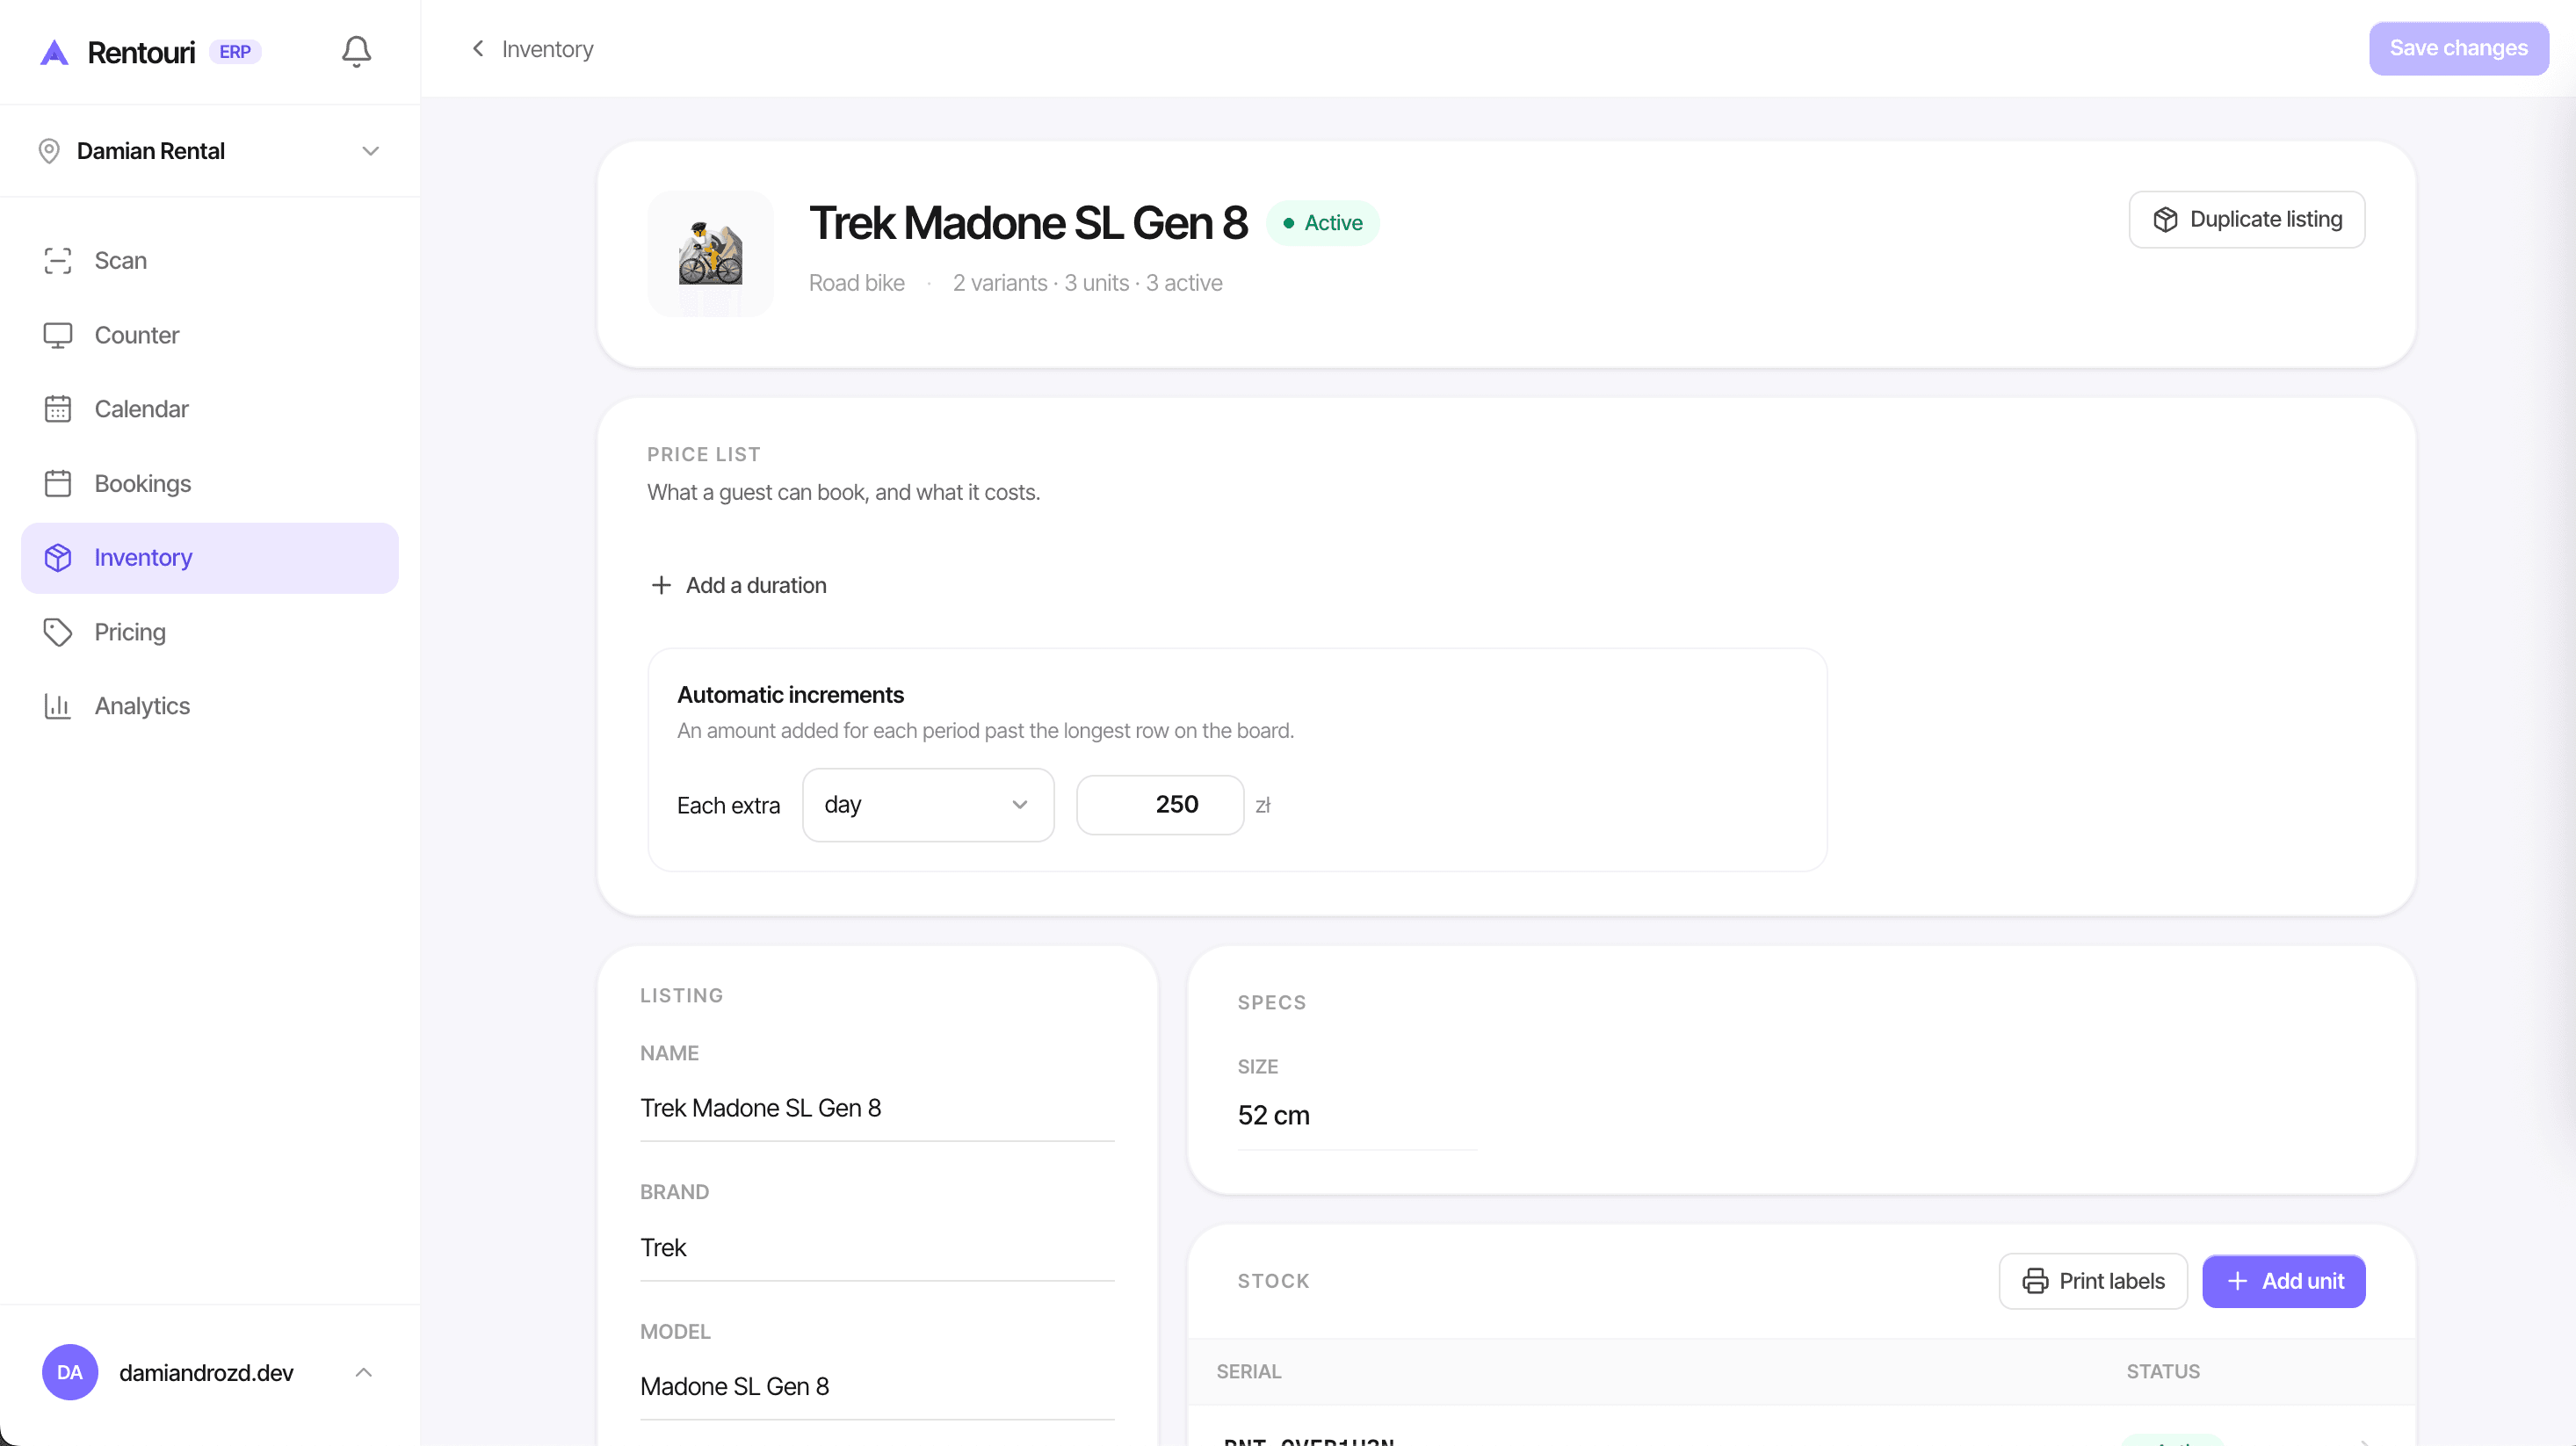The image size is (2576, 1446).
Task: Click the DA user avatar
Action: pos(70,1372)
